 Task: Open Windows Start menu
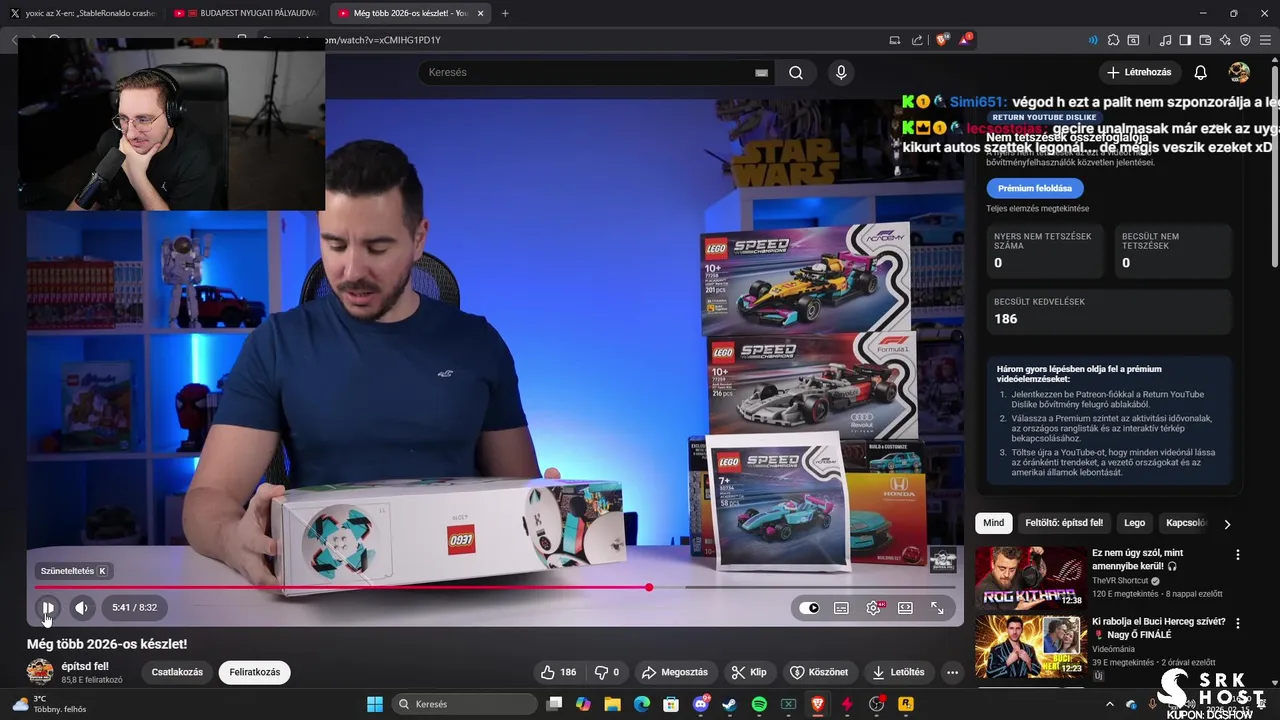(375, 704)
